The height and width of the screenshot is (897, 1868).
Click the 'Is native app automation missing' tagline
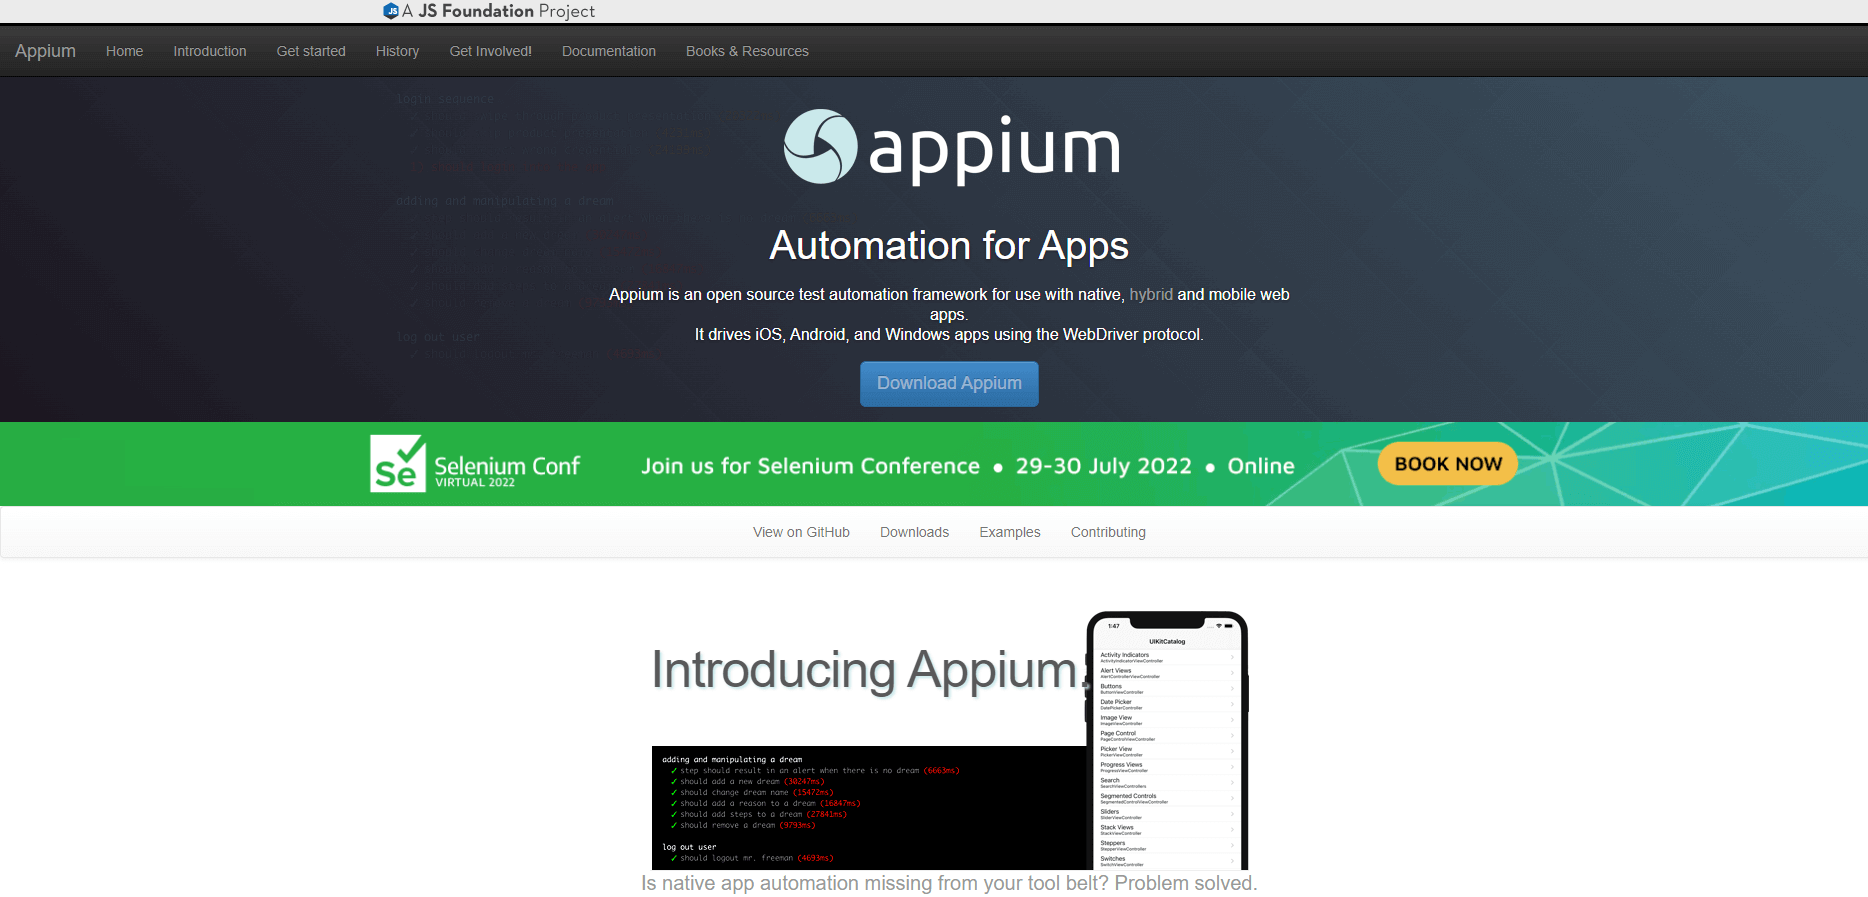click(x=949, y=883)
